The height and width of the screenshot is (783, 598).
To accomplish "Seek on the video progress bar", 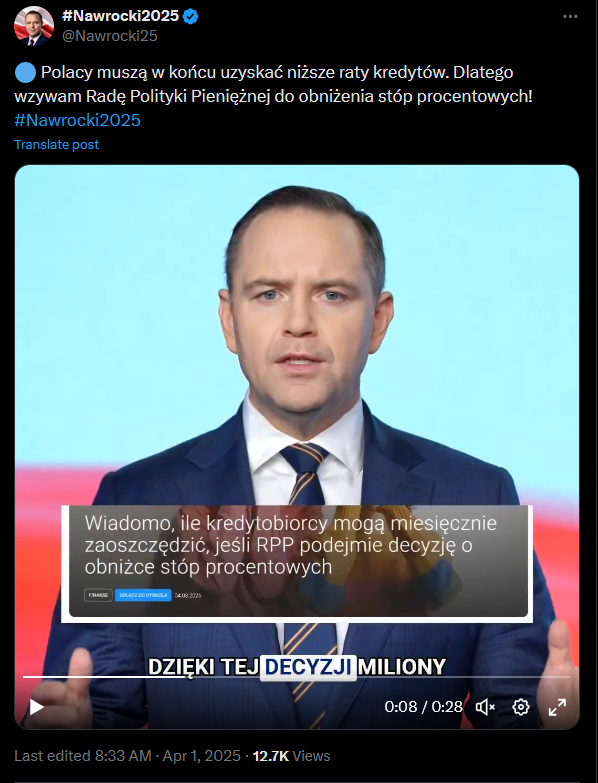I will tap(297, 677).
